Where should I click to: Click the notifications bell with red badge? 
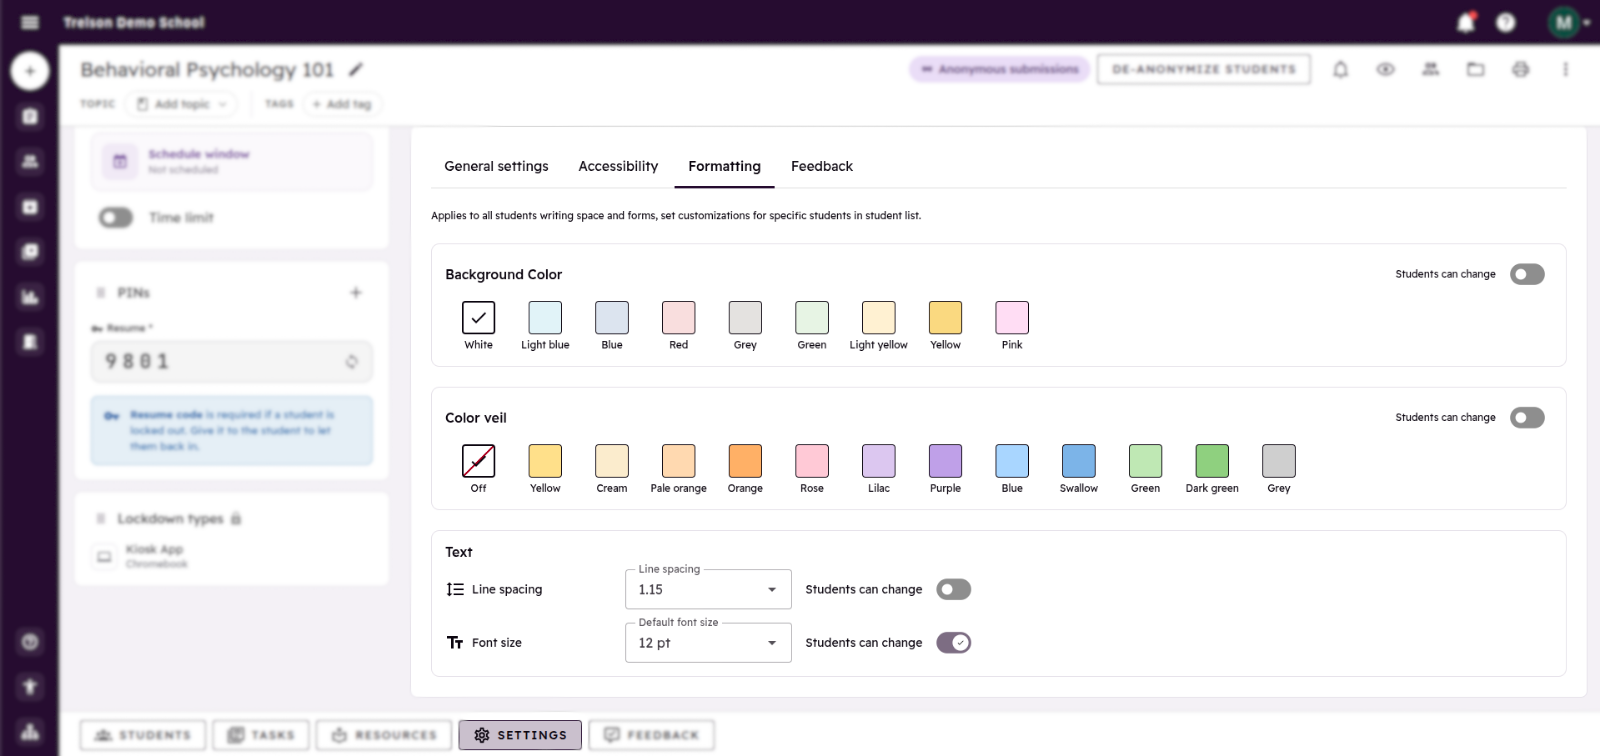[x=1466, y=22]
